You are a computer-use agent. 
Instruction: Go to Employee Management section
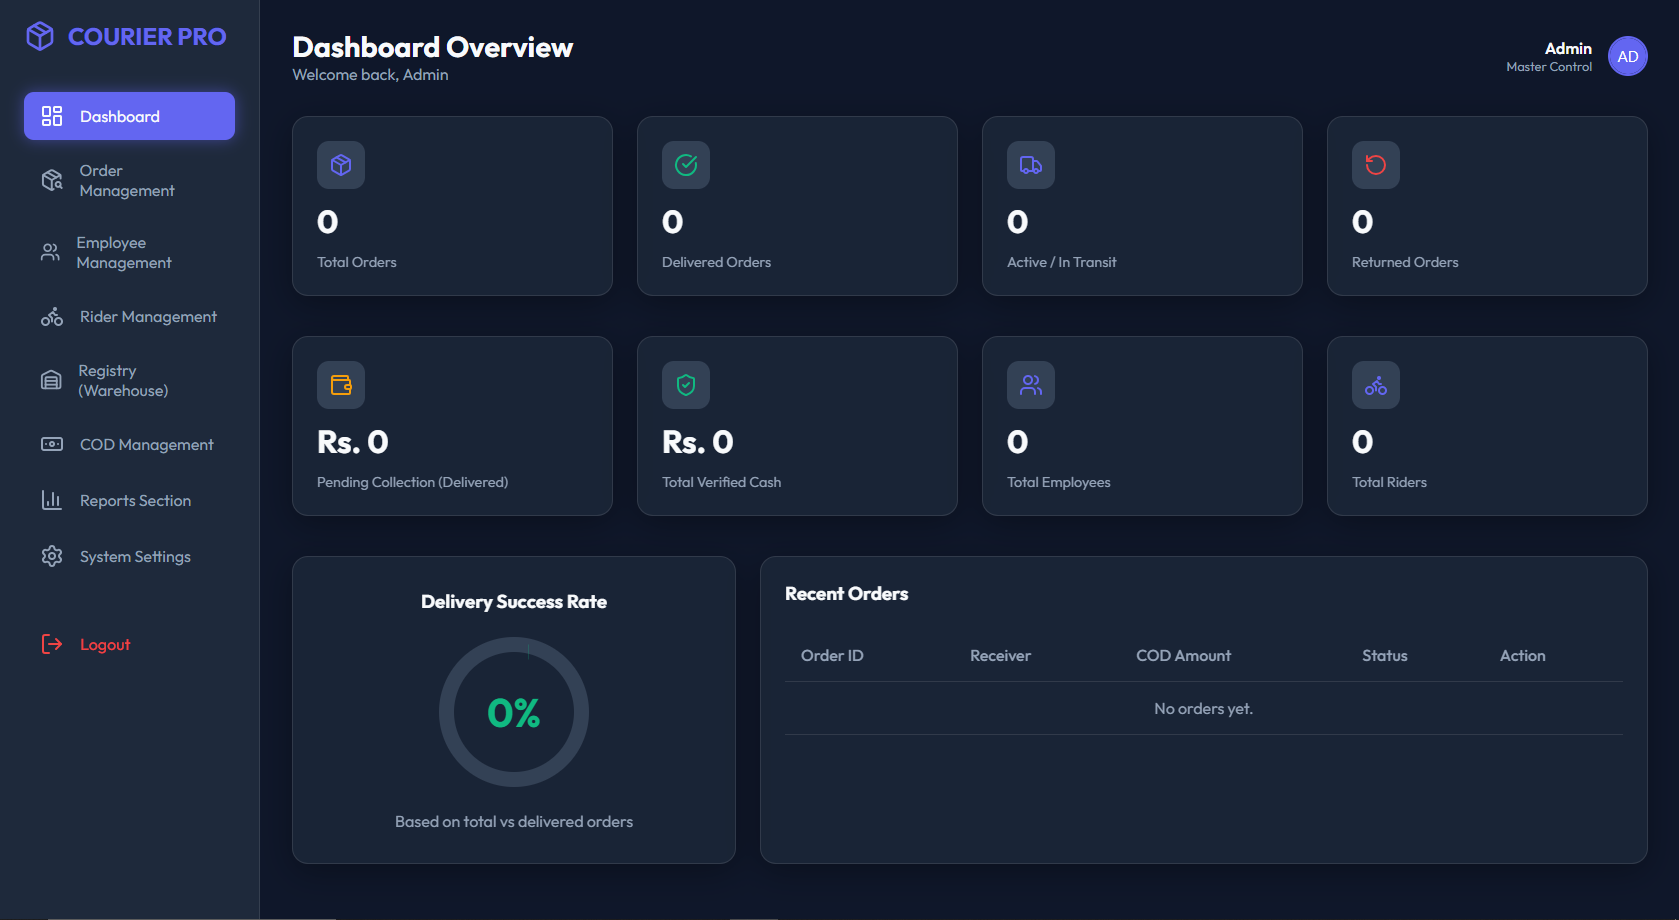pyautogui.click(x=124, y=253)
